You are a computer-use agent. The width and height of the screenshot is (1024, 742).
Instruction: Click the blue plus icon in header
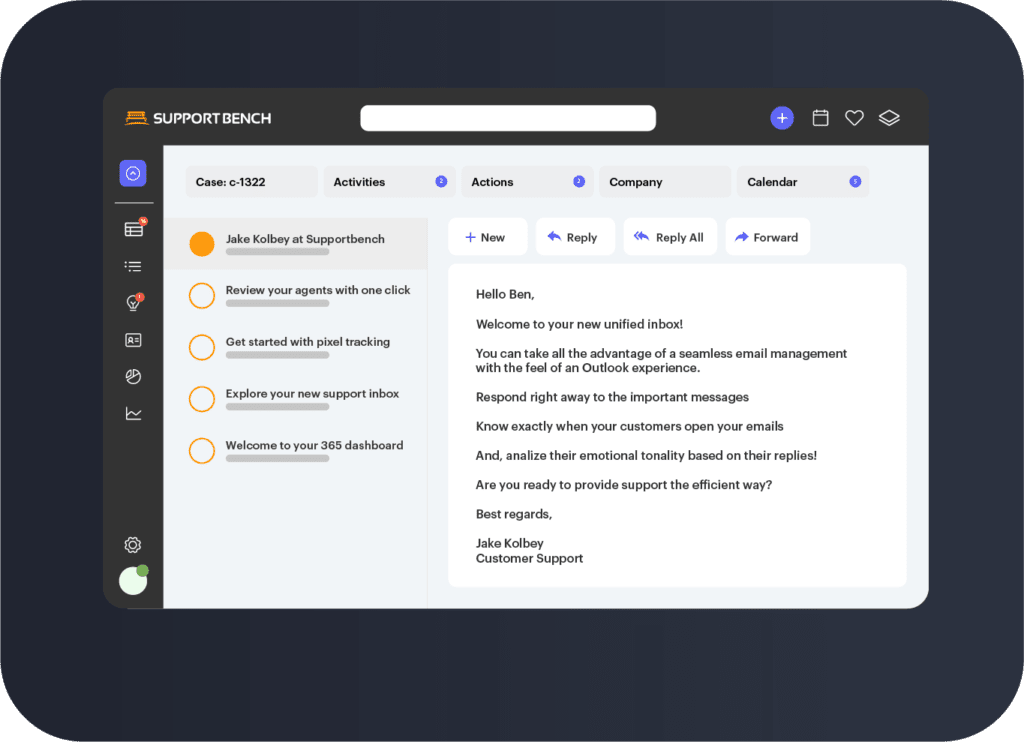(x=782, y=118)
